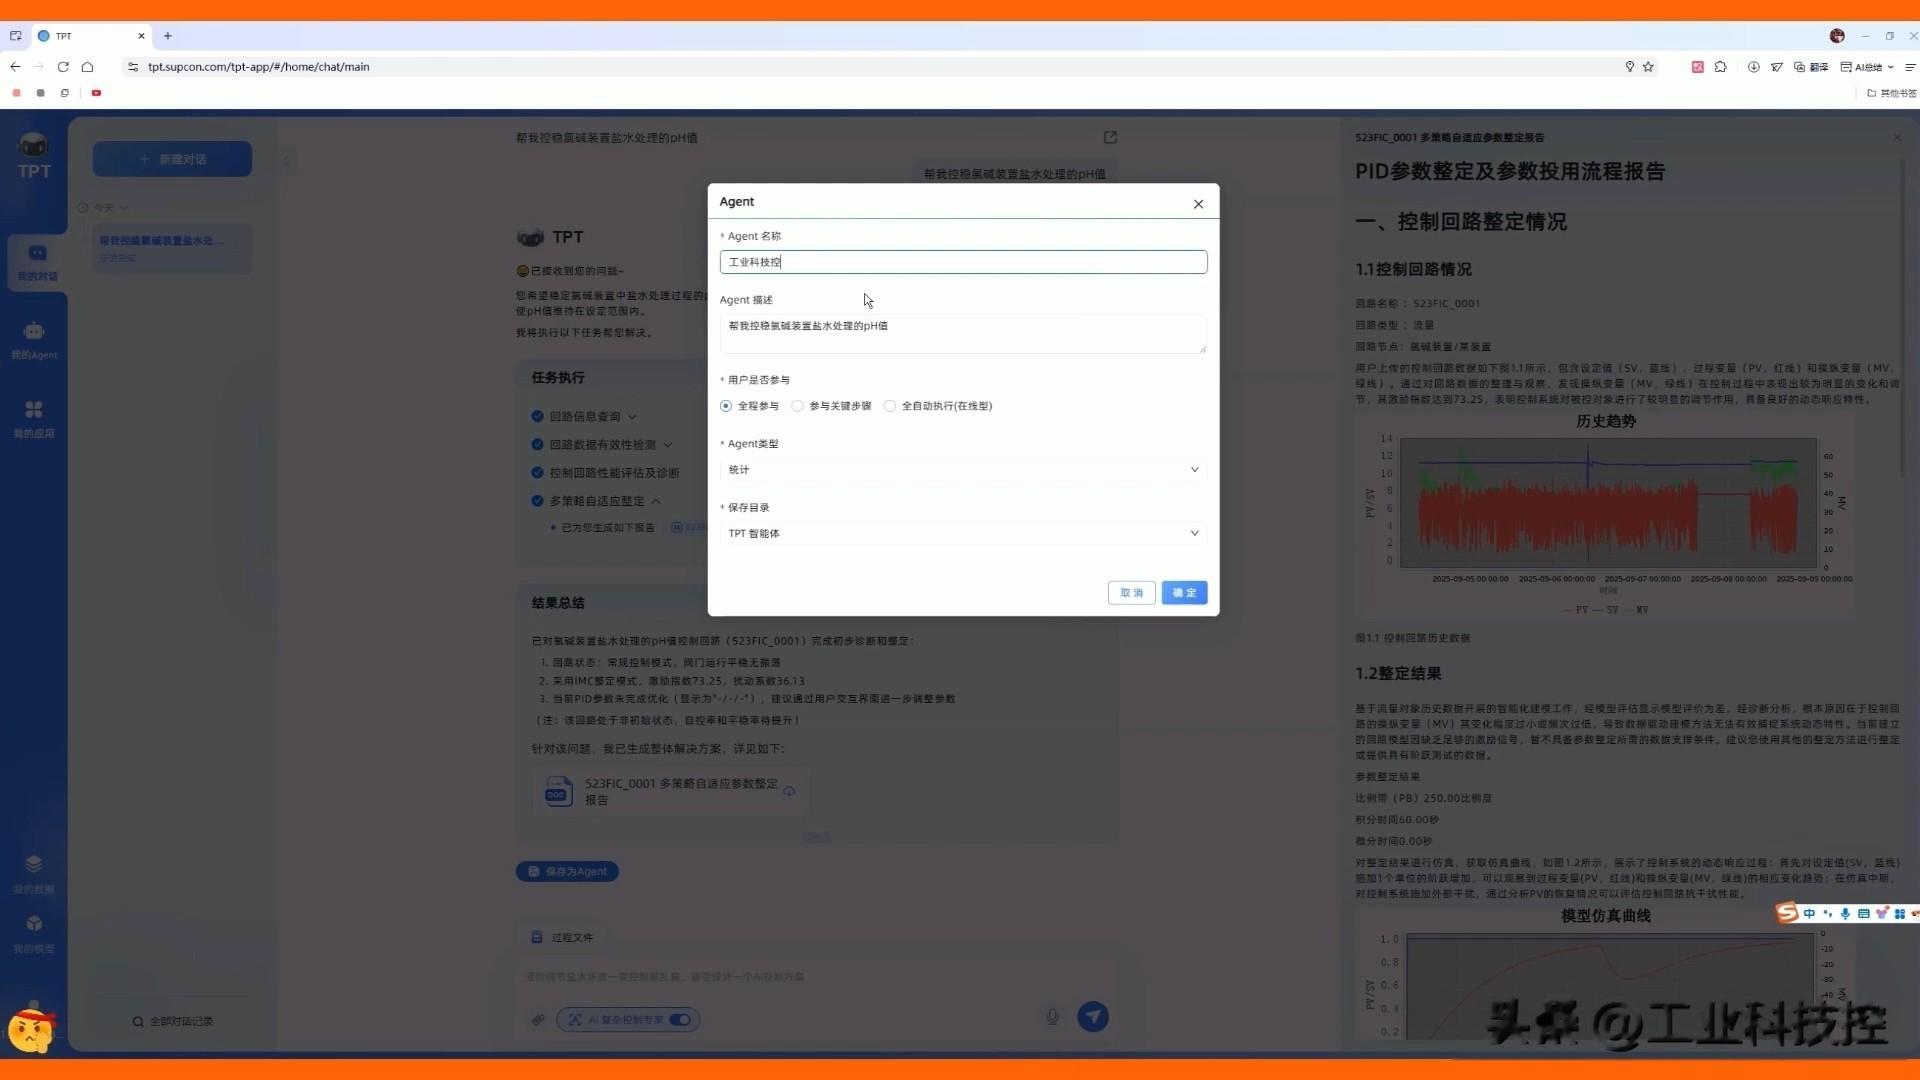This screenshot has height=1080, width=1920.
Task: Open the 保存目录 dropdown
Action: click(x=962, y=534)
